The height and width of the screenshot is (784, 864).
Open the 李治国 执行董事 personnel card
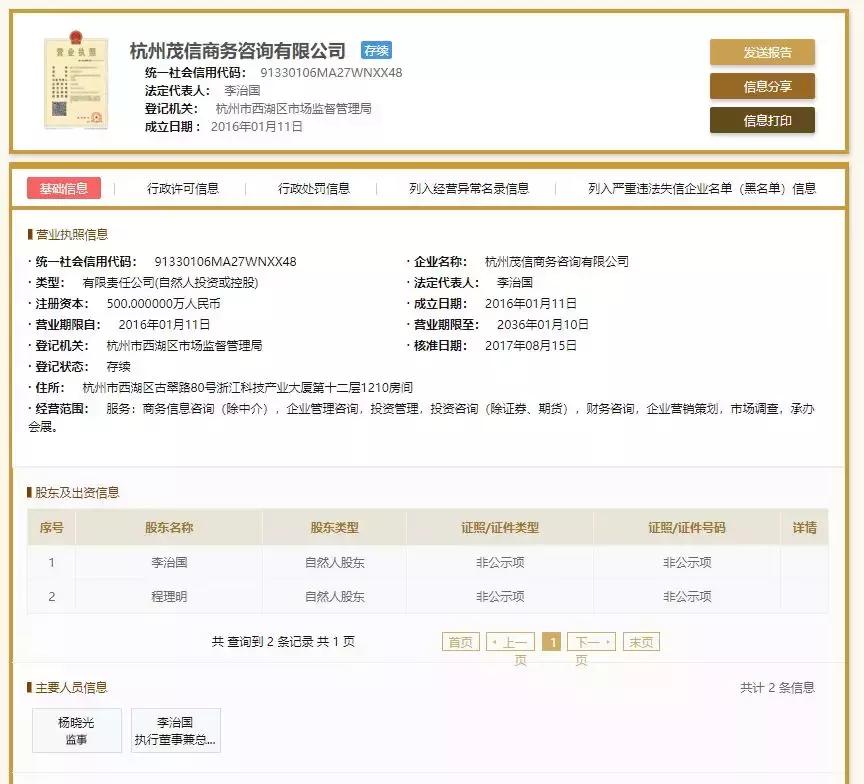click(x=175, y=730)
